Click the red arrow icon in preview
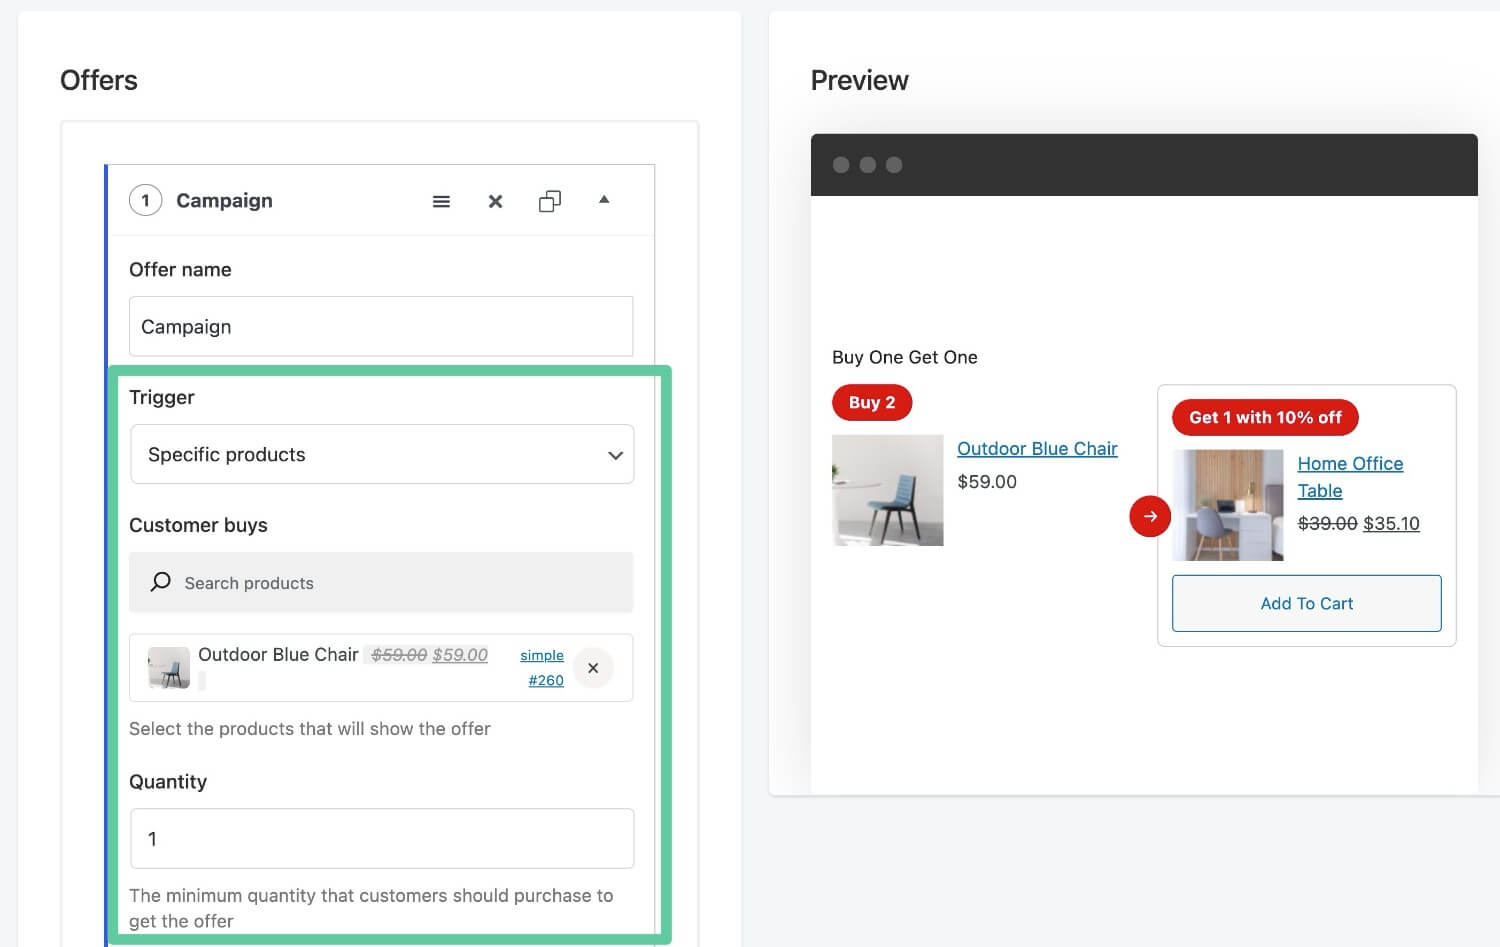This screenshot has height=947, width=1500. [1150, 516]
